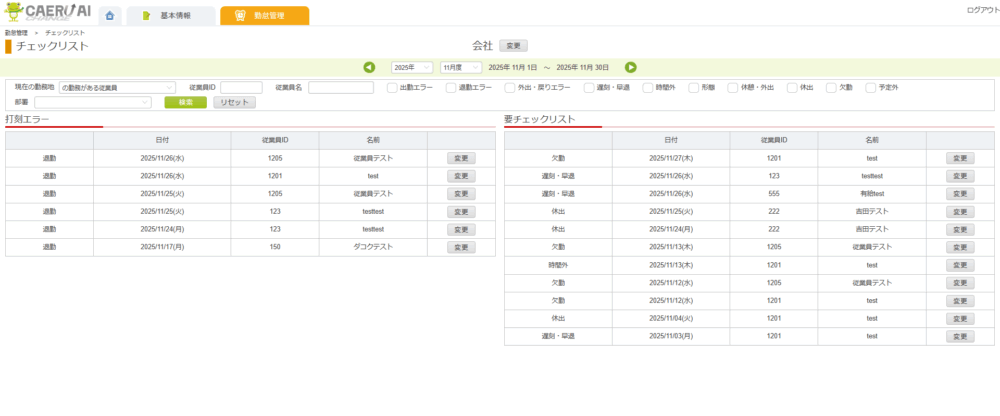Screen dimensions: 1000x416
Task: Open the 2025年 year dropdown
Action: pyautogui.click(x=412, y=67)
